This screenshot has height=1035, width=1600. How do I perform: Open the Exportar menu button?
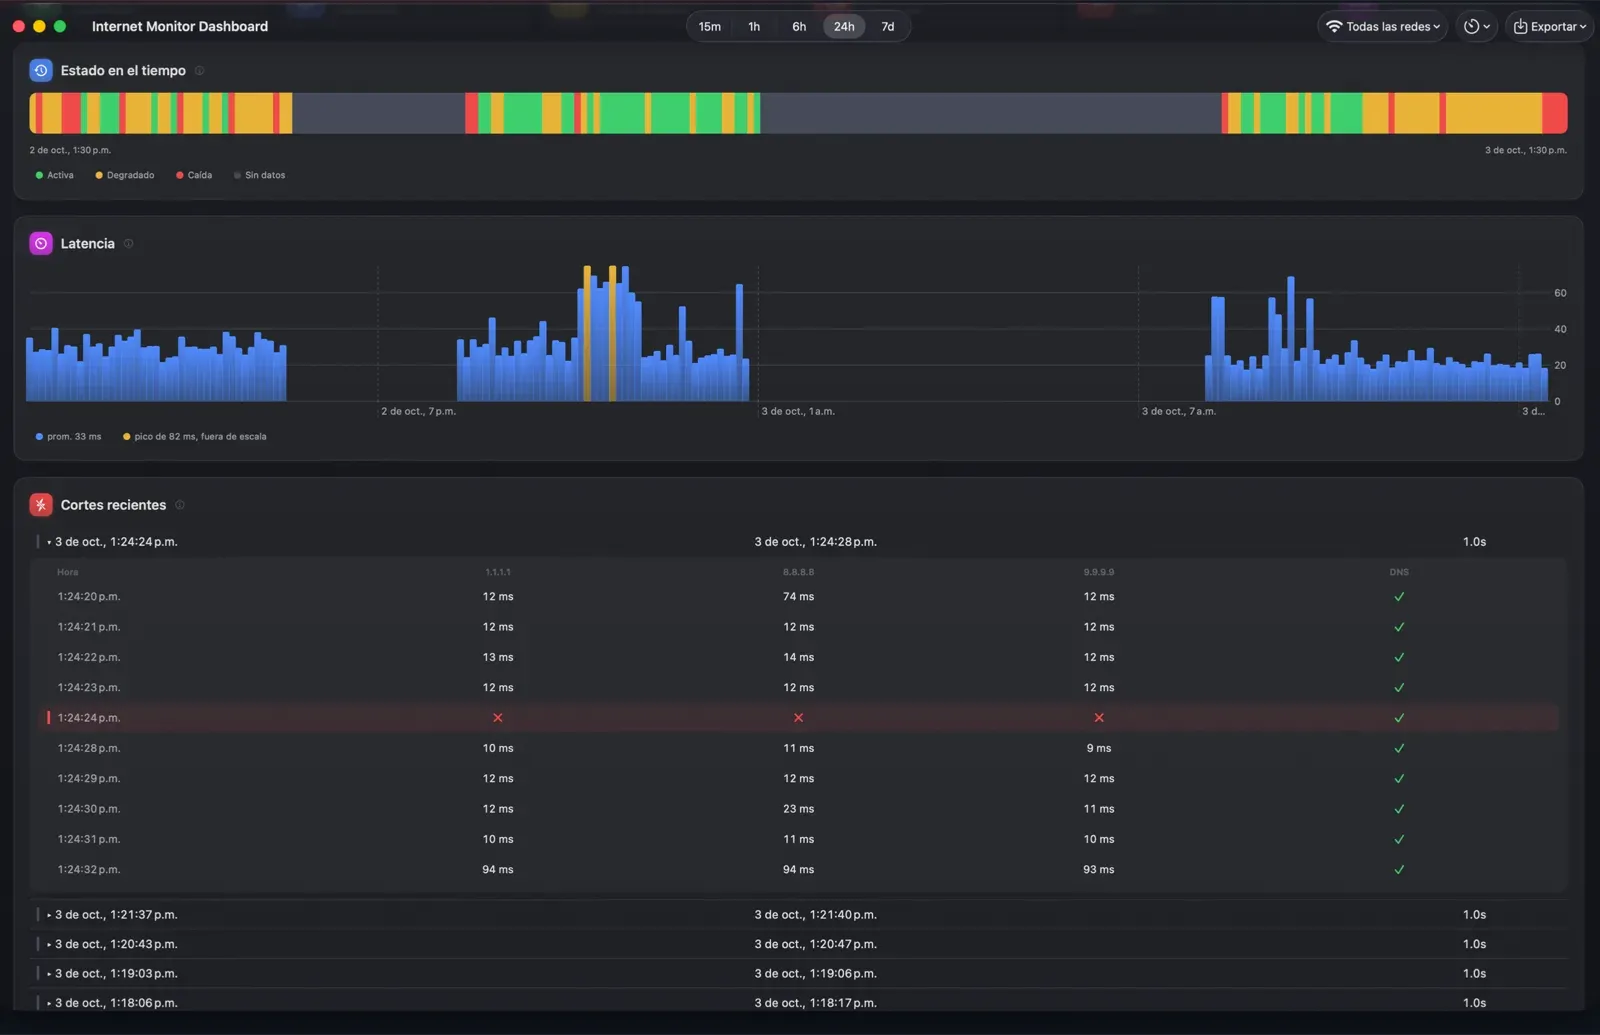pos(1549,26)
